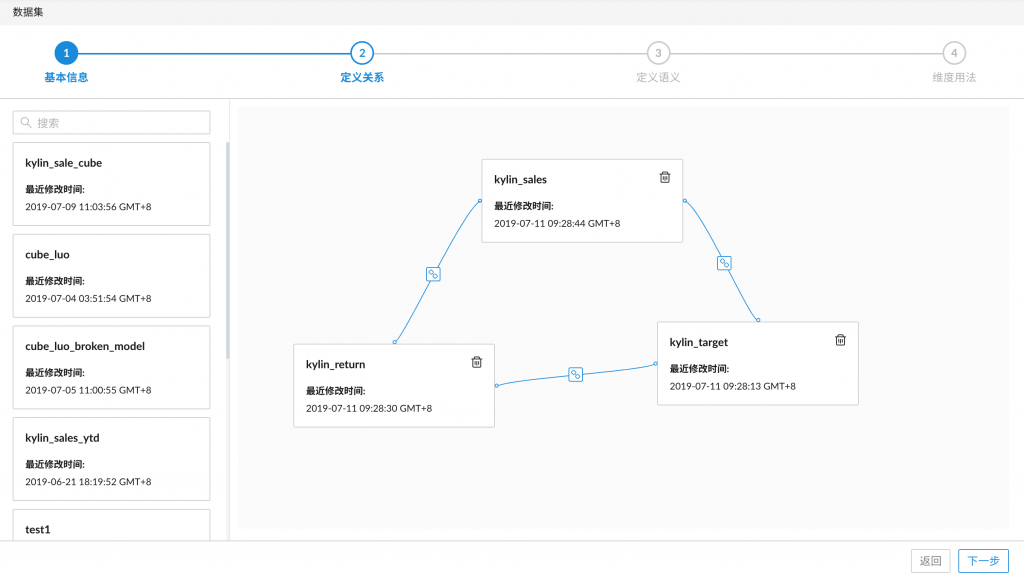Delete the kylin_return node with trash icon
Viewport: 1024px width, 580px height.
coord(477,362)
